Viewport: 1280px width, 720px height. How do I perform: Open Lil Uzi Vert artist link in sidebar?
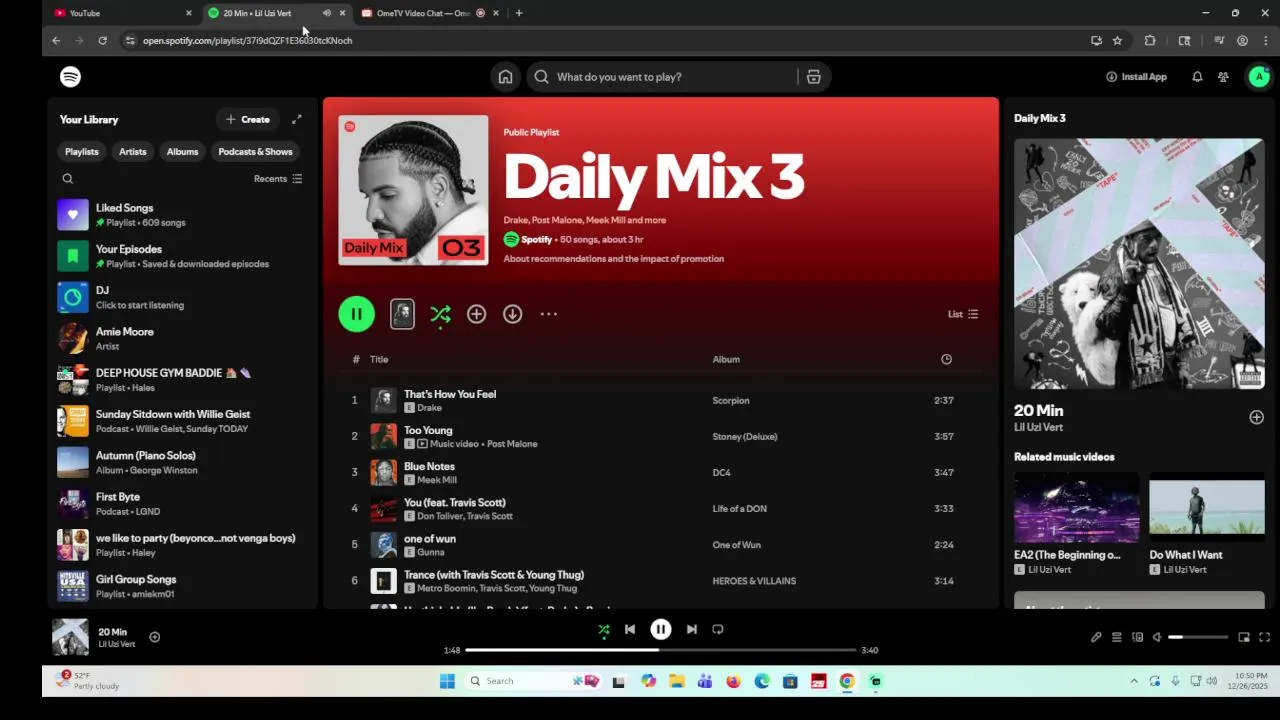pos(1038,428)
